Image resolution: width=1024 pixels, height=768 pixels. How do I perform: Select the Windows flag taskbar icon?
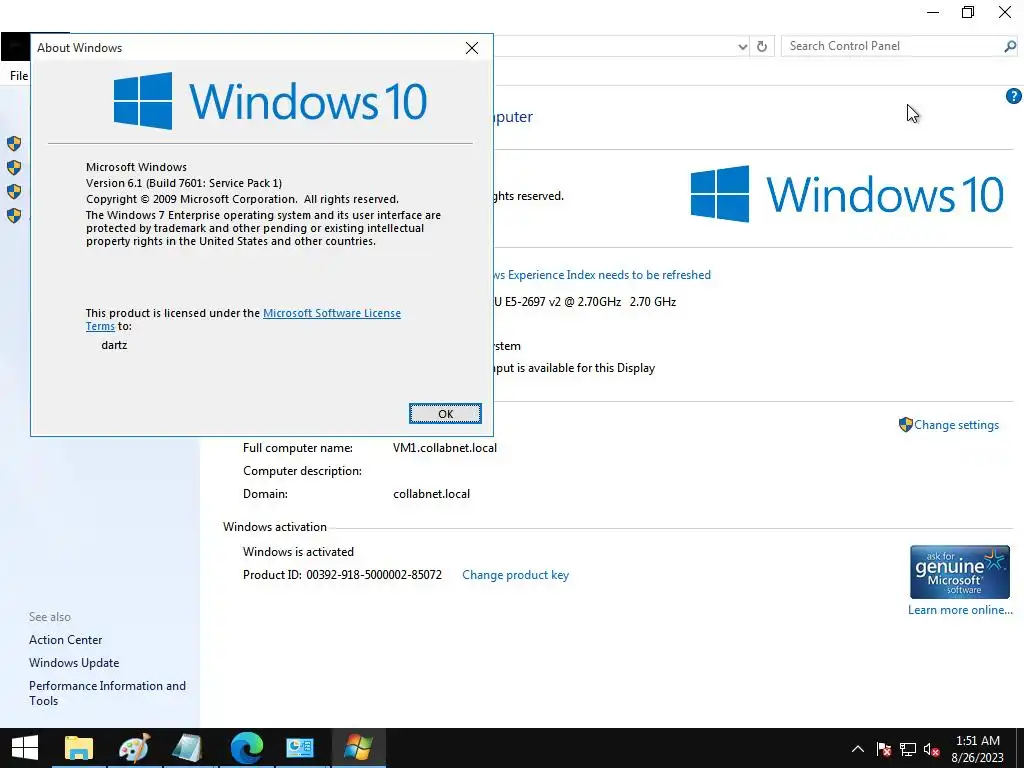[x=359, y=748]
